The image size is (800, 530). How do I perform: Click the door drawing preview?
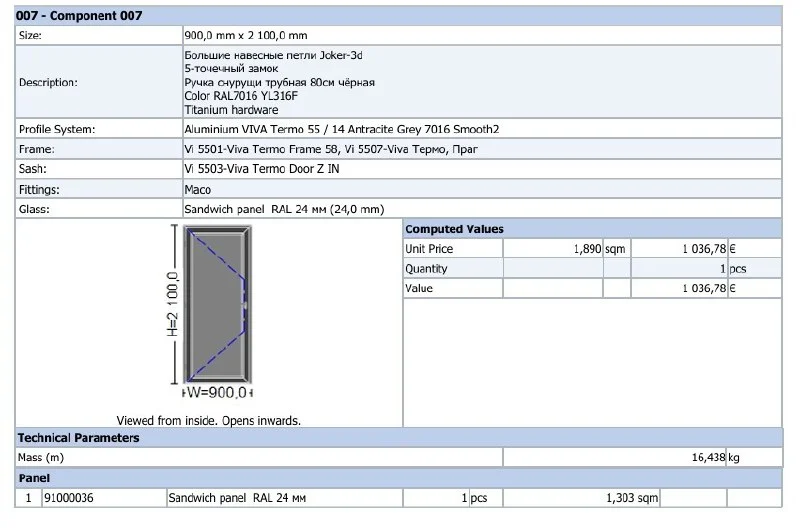click(x=216, y=307)
